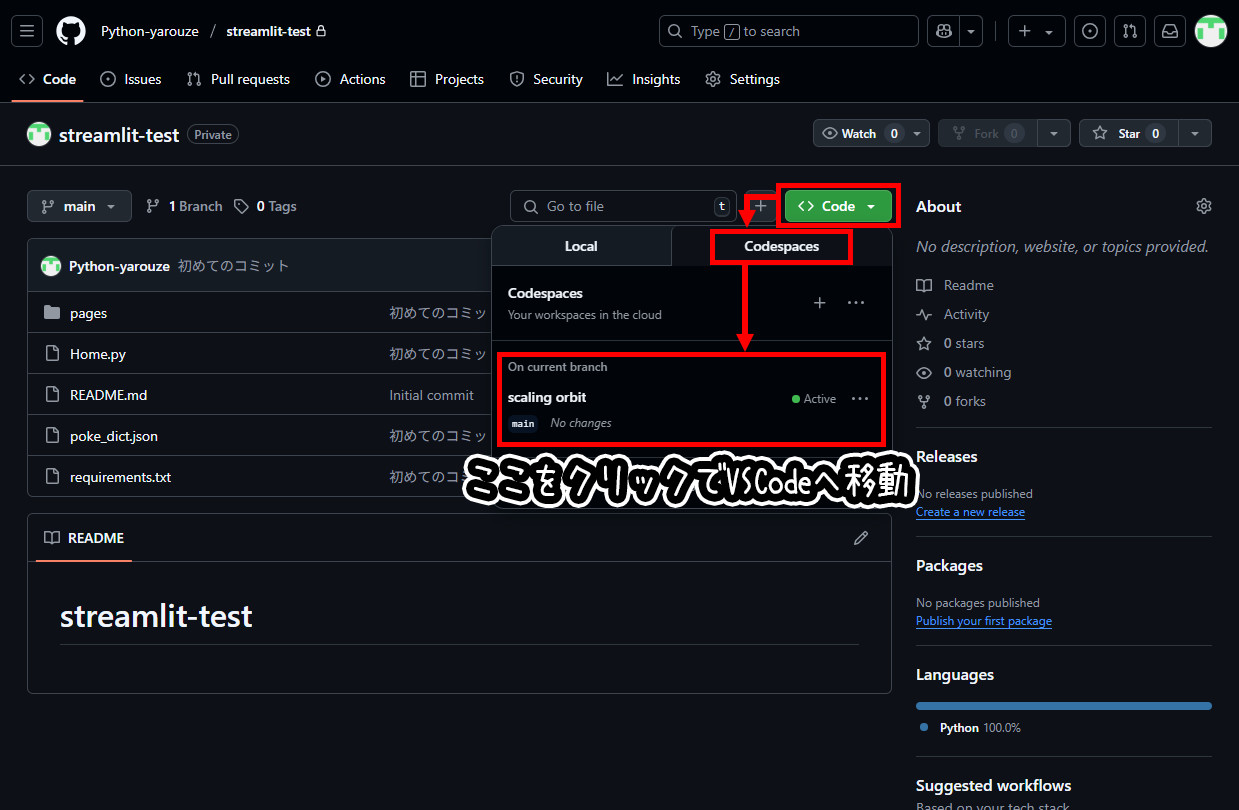Screen dimensions: 1239x810
Task: Click the Python-yarouze owner breadcrumb
Action: tap(148, 31)
